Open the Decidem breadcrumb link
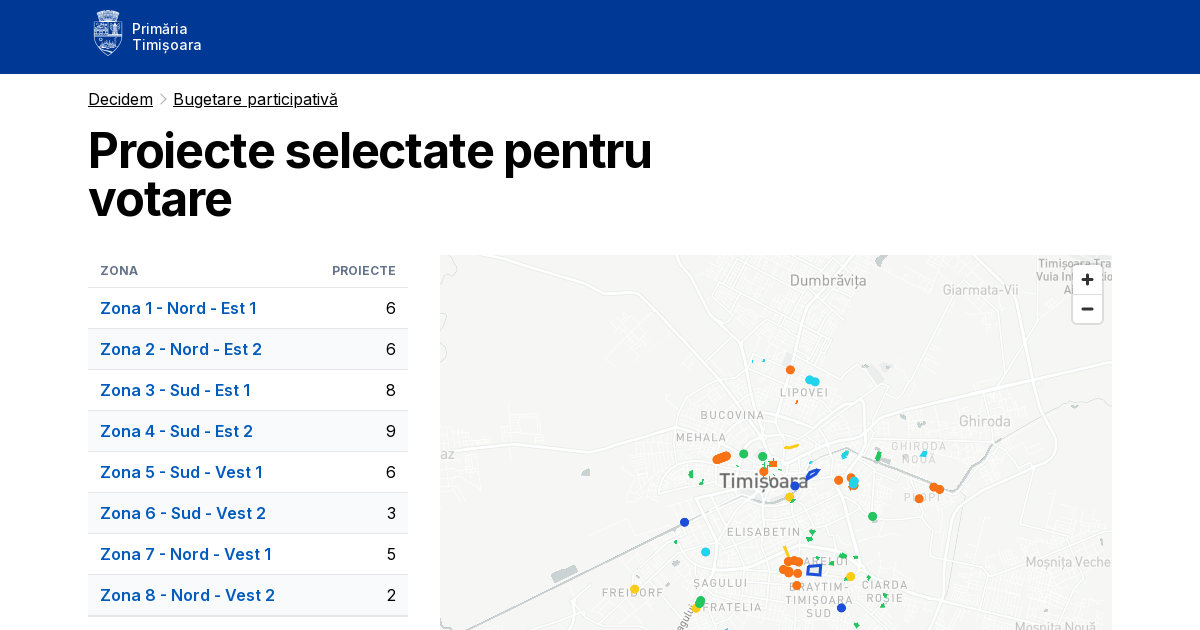The width and height of the screenshot is (1200, 630). [x=120, y=99]
